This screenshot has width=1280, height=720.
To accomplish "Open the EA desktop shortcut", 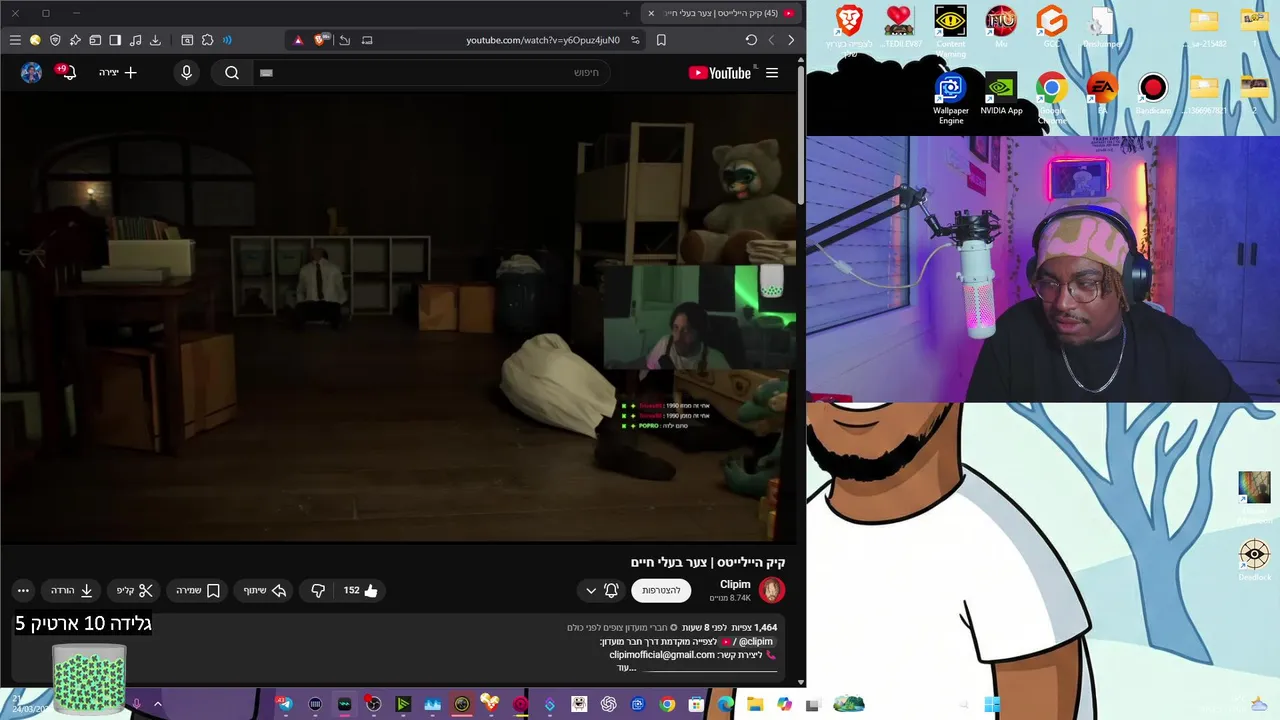I will [x=1102, y=95].
